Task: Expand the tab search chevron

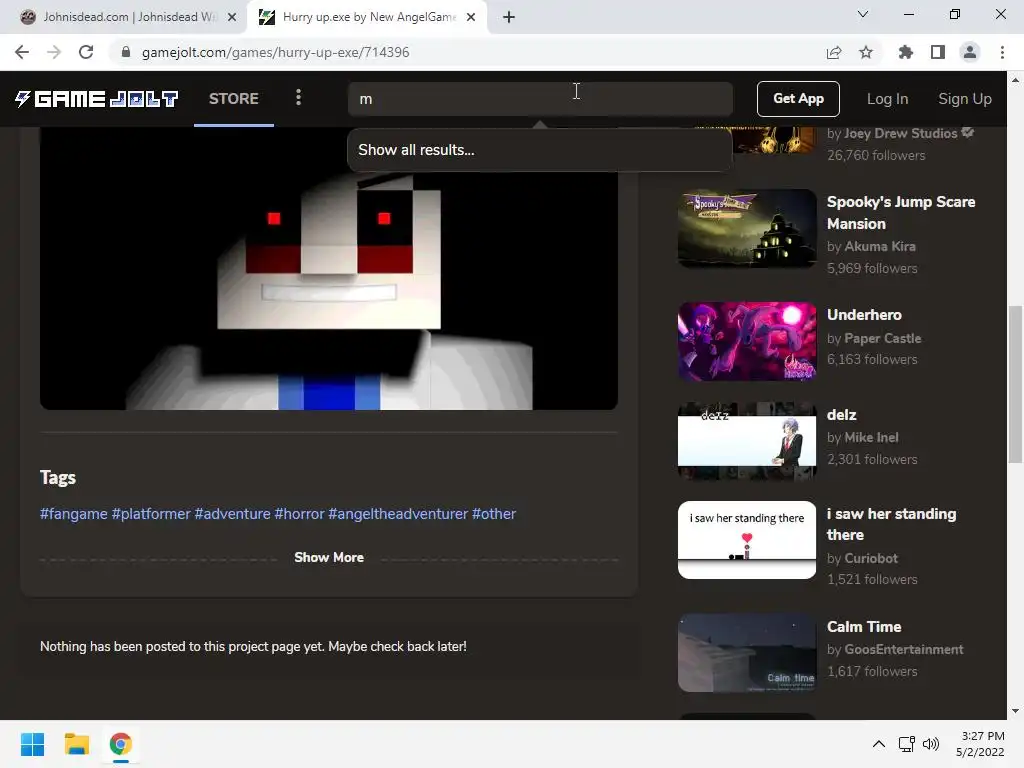Action: coord(863,14)
